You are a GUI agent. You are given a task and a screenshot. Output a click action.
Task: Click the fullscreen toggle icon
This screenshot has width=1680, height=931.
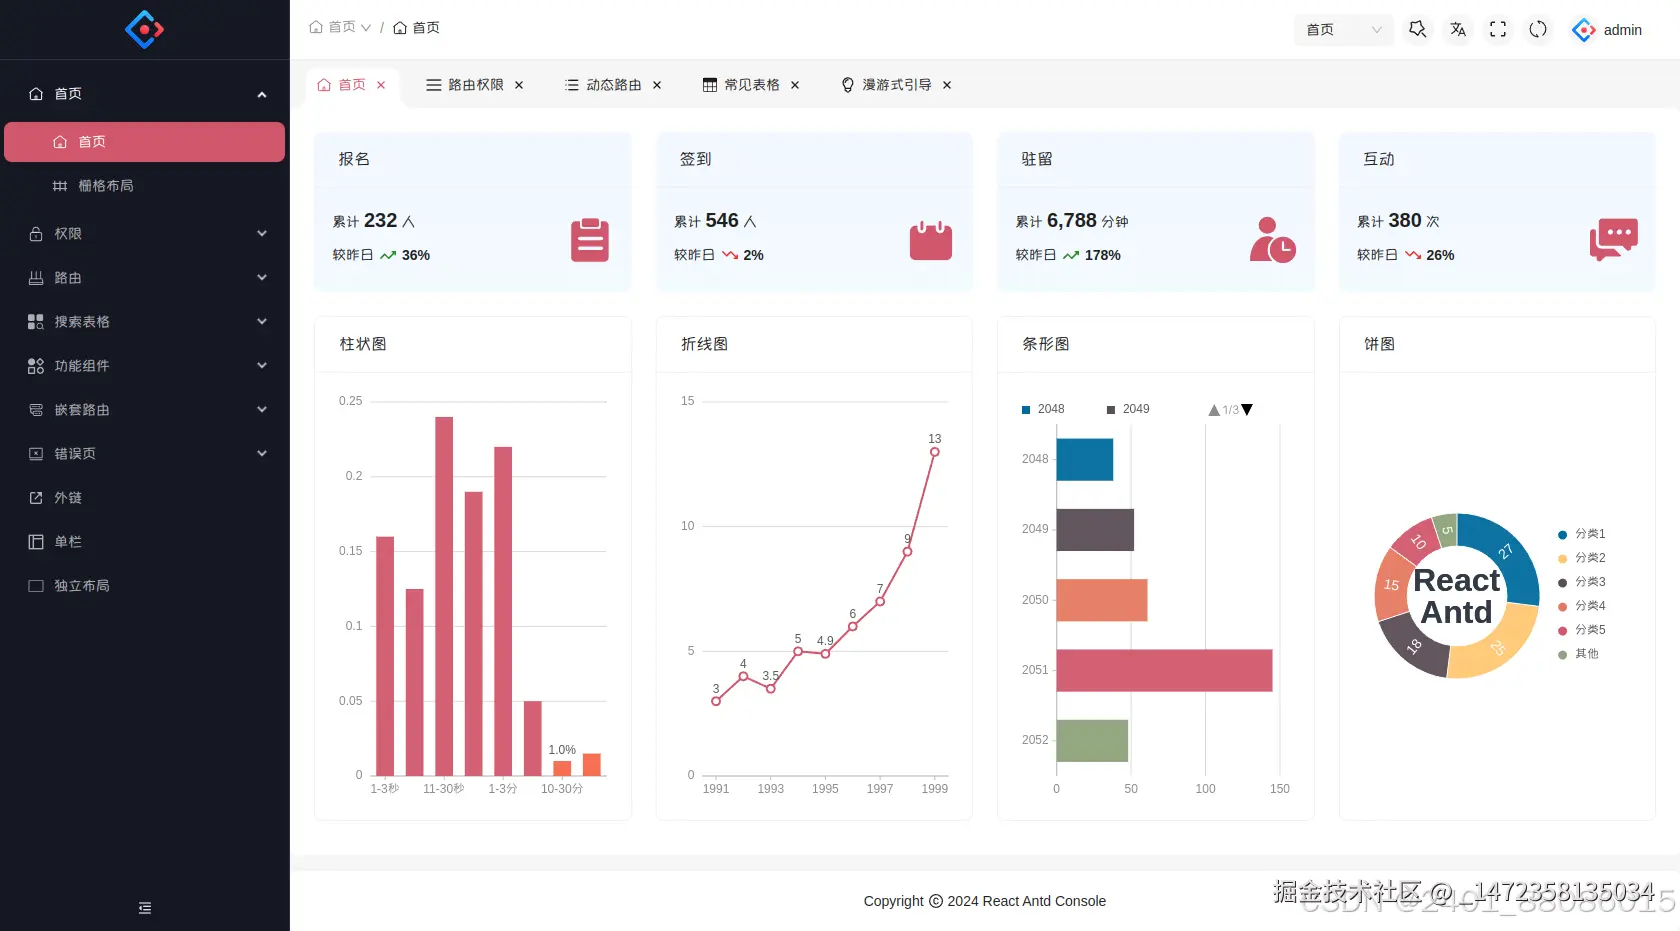tap(1498, 30)
